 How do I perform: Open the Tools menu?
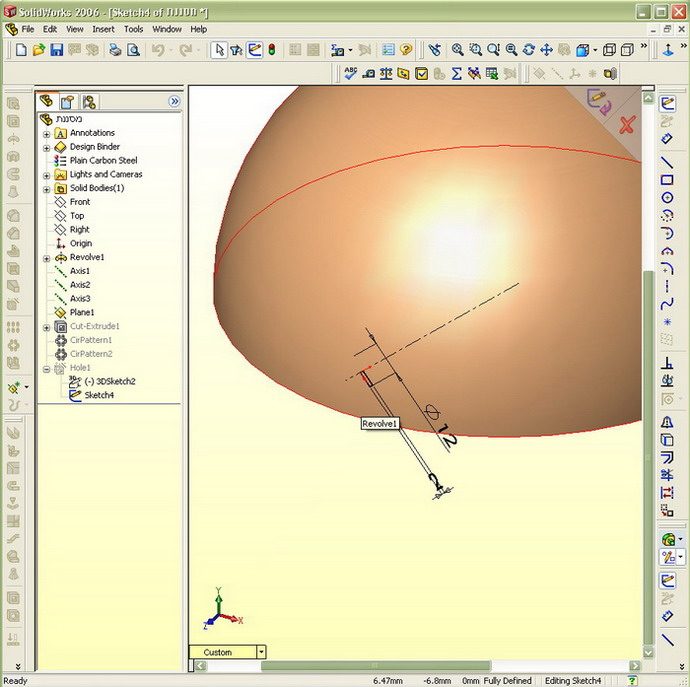(133, 29)
